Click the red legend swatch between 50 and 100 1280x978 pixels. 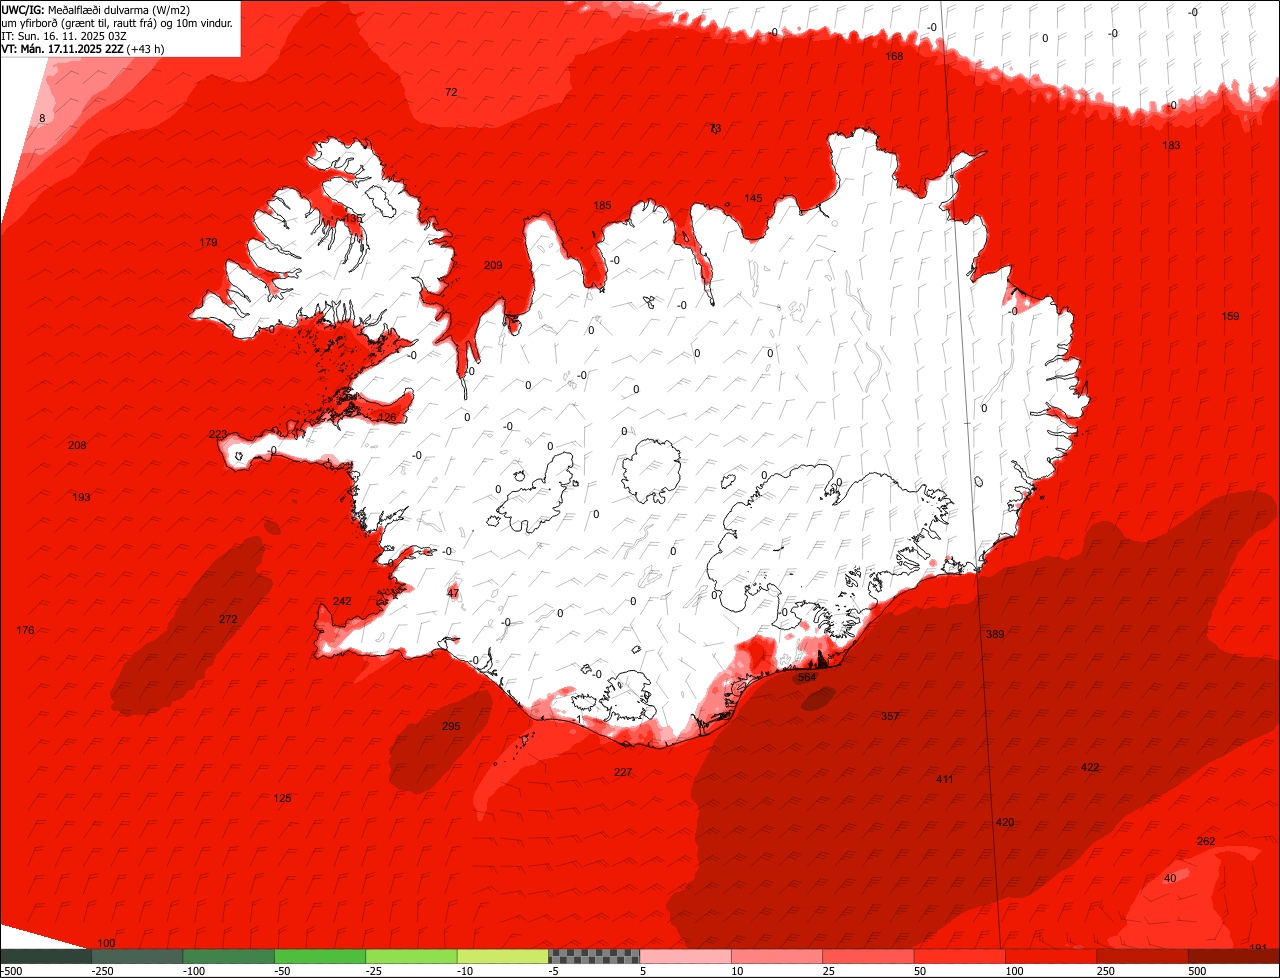[x=960, y=955]
